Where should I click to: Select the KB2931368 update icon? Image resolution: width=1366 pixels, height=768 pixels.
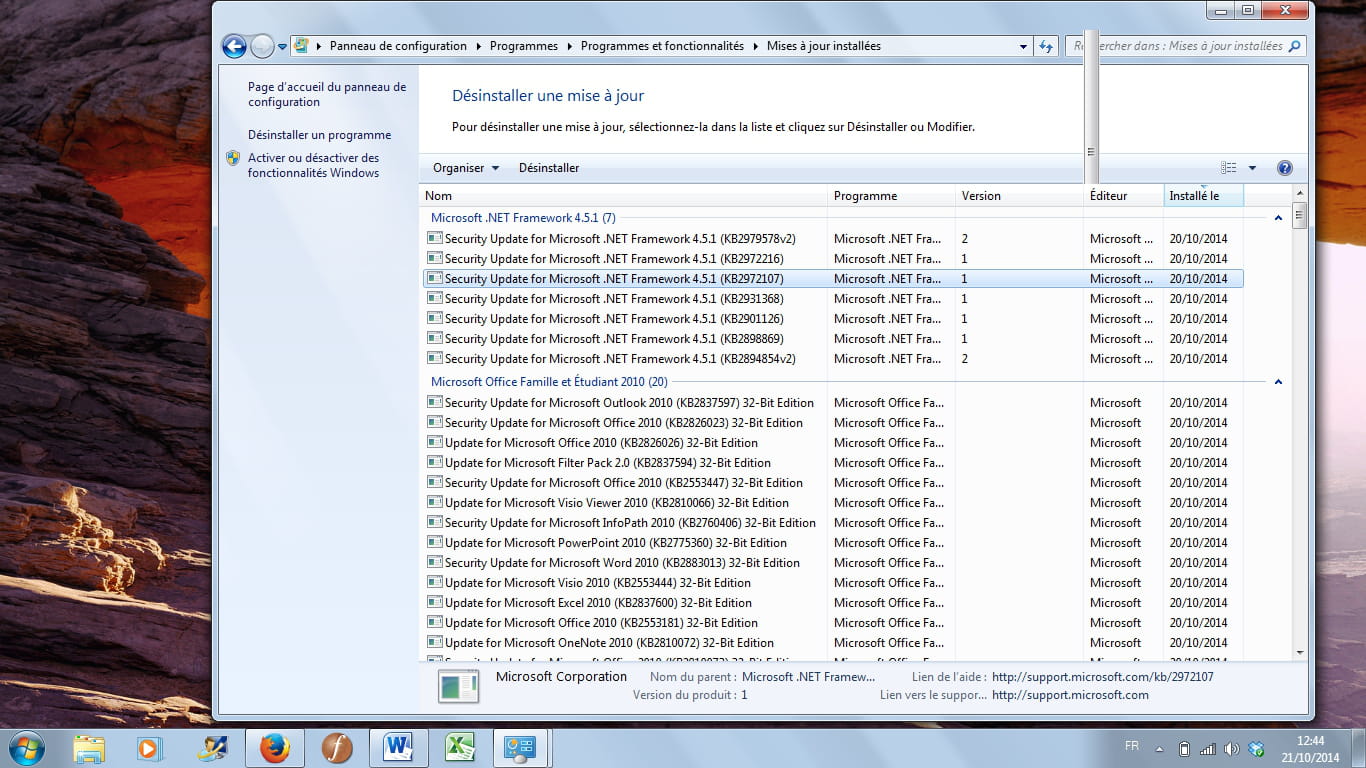click(434, 298)
